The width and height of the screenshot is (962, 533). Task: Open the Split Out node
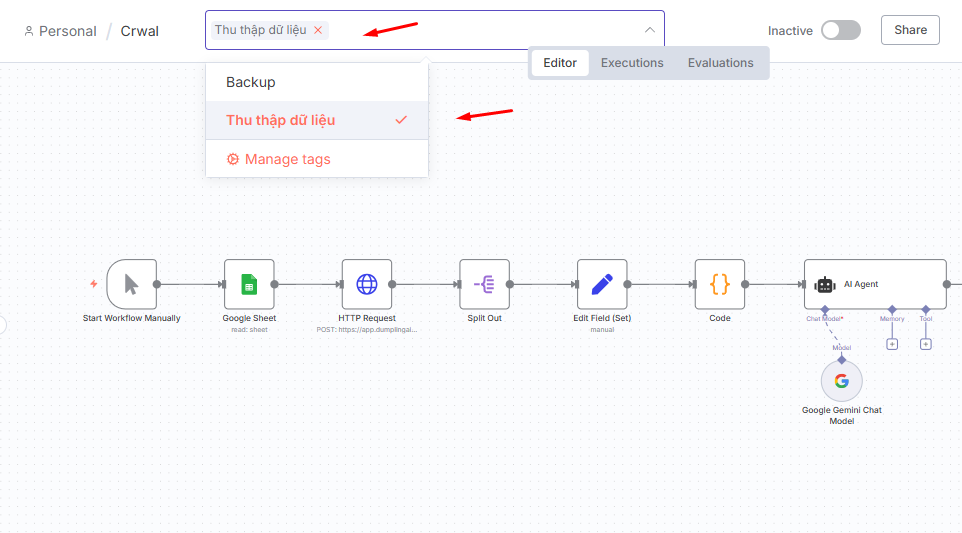[485, 284]
